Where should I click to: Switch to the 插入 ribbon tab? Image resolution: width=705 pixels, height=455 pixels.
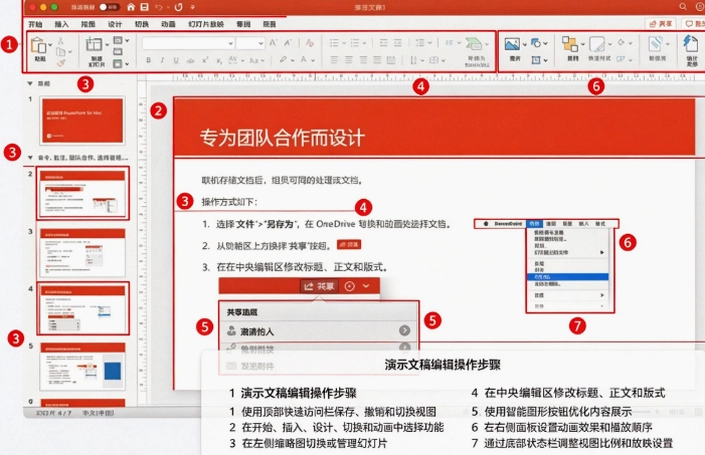point(62,24)
